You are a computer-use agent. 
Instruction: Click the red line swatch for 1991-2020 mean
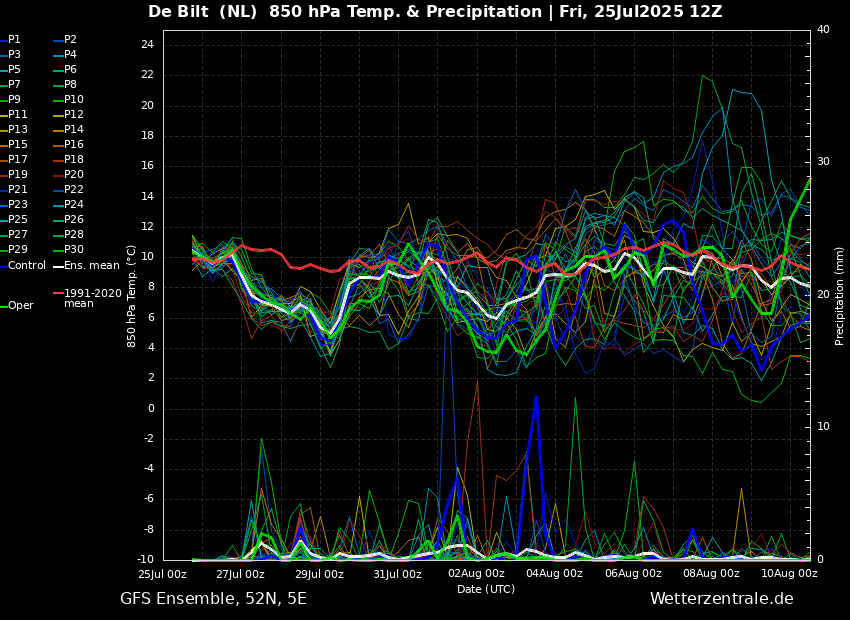58,294
